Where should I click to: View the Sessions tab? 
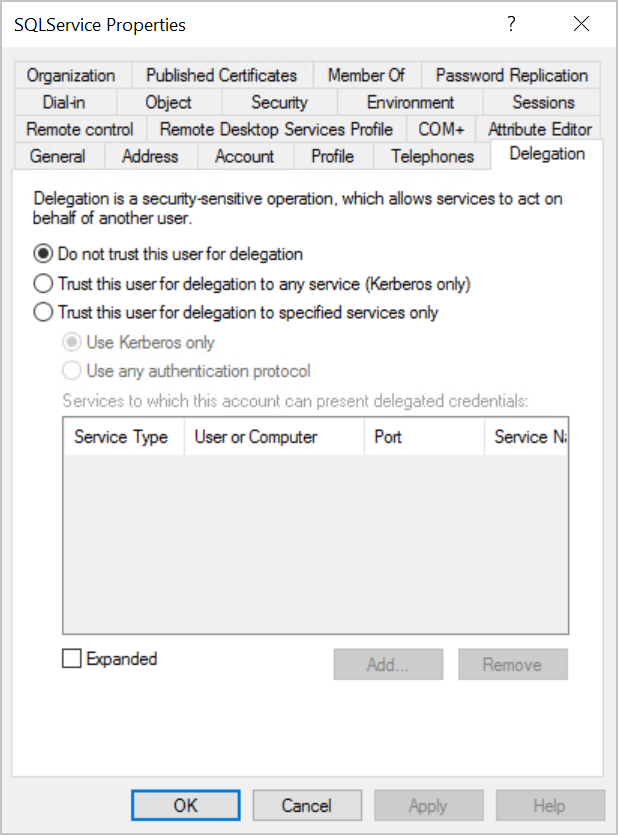tap(543, 102)
